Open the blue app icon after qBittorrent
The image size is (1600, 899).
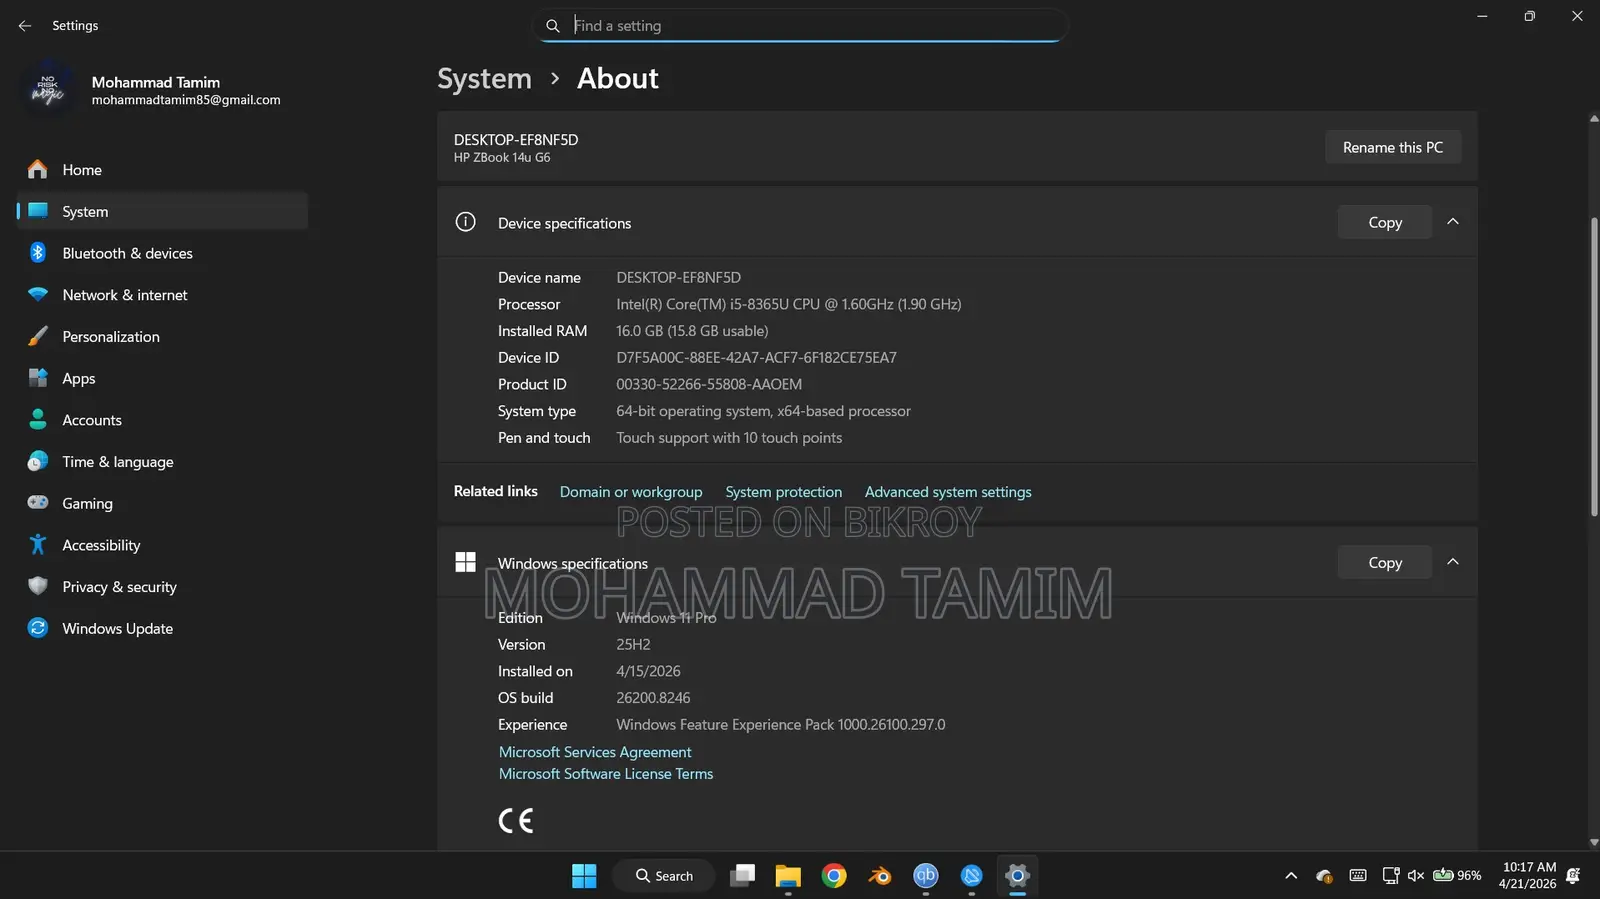pyautogui.click(x=971, y=876)
